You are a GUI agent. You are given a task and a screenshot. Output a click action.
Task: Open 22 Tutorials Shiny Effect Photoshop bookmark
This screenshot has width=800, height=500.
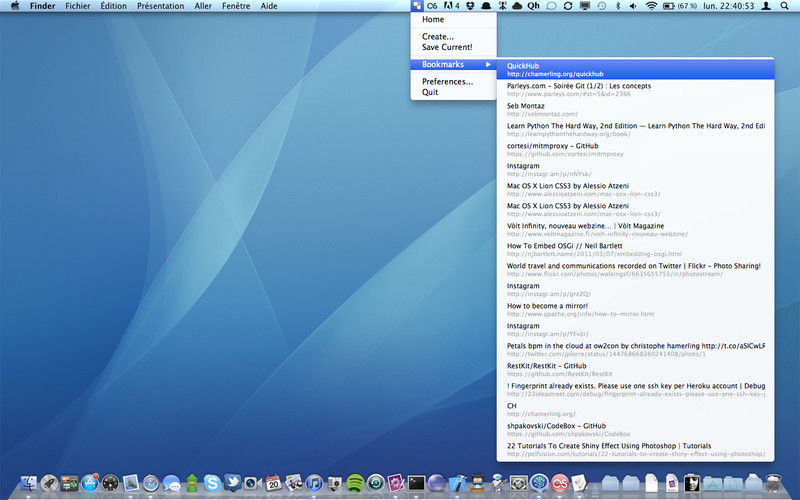pyautogui.click(x=635, y=449)
